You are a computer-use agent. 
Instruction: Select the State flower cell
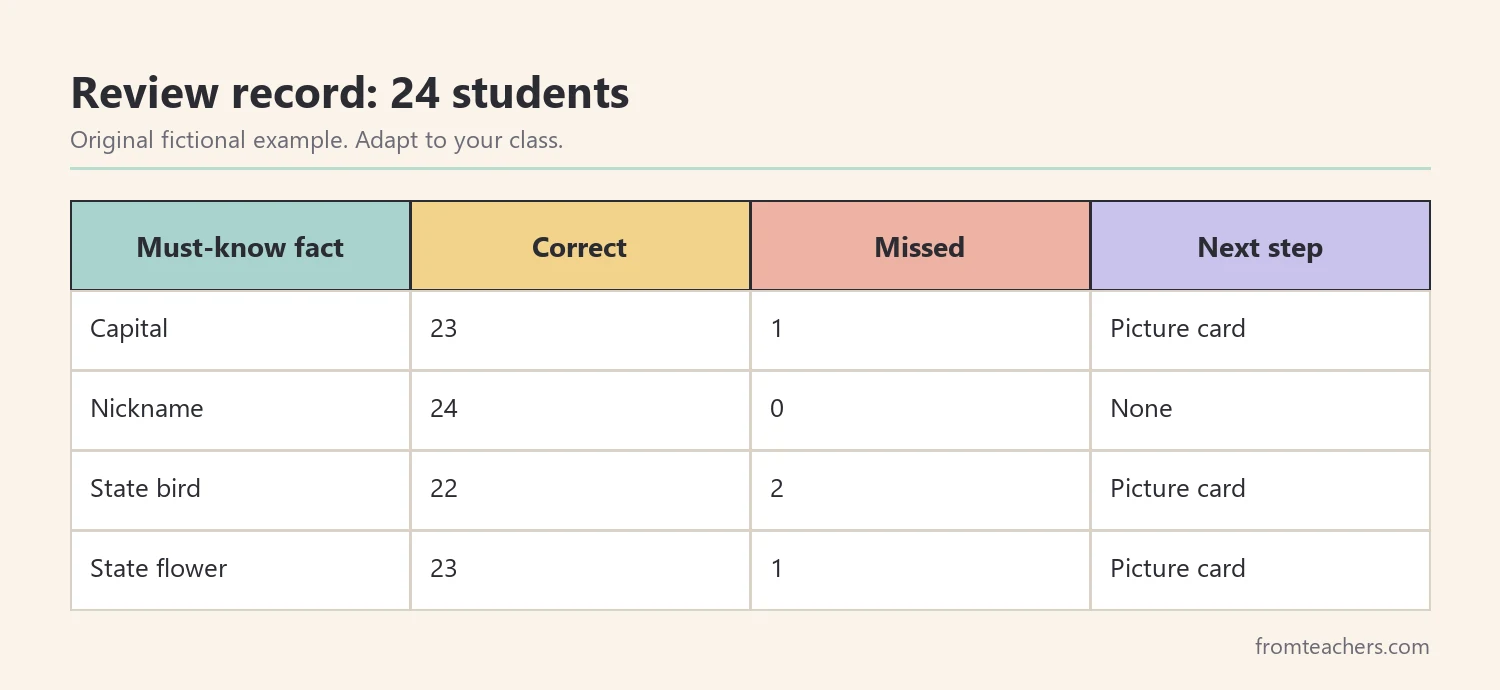(x=240, y=570)
